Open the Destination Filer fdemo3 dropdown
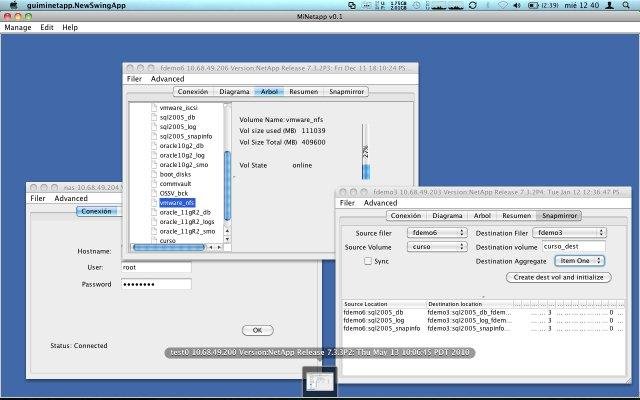This screenshot has width=640, height=400. [569, 233]
